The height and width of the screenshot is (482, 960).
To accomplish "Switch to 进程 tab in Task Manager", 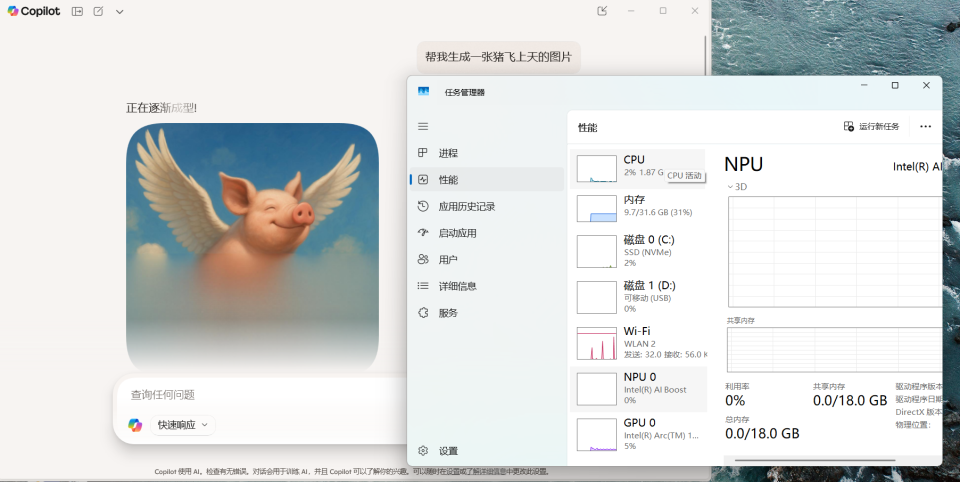I will click(487, 153).
